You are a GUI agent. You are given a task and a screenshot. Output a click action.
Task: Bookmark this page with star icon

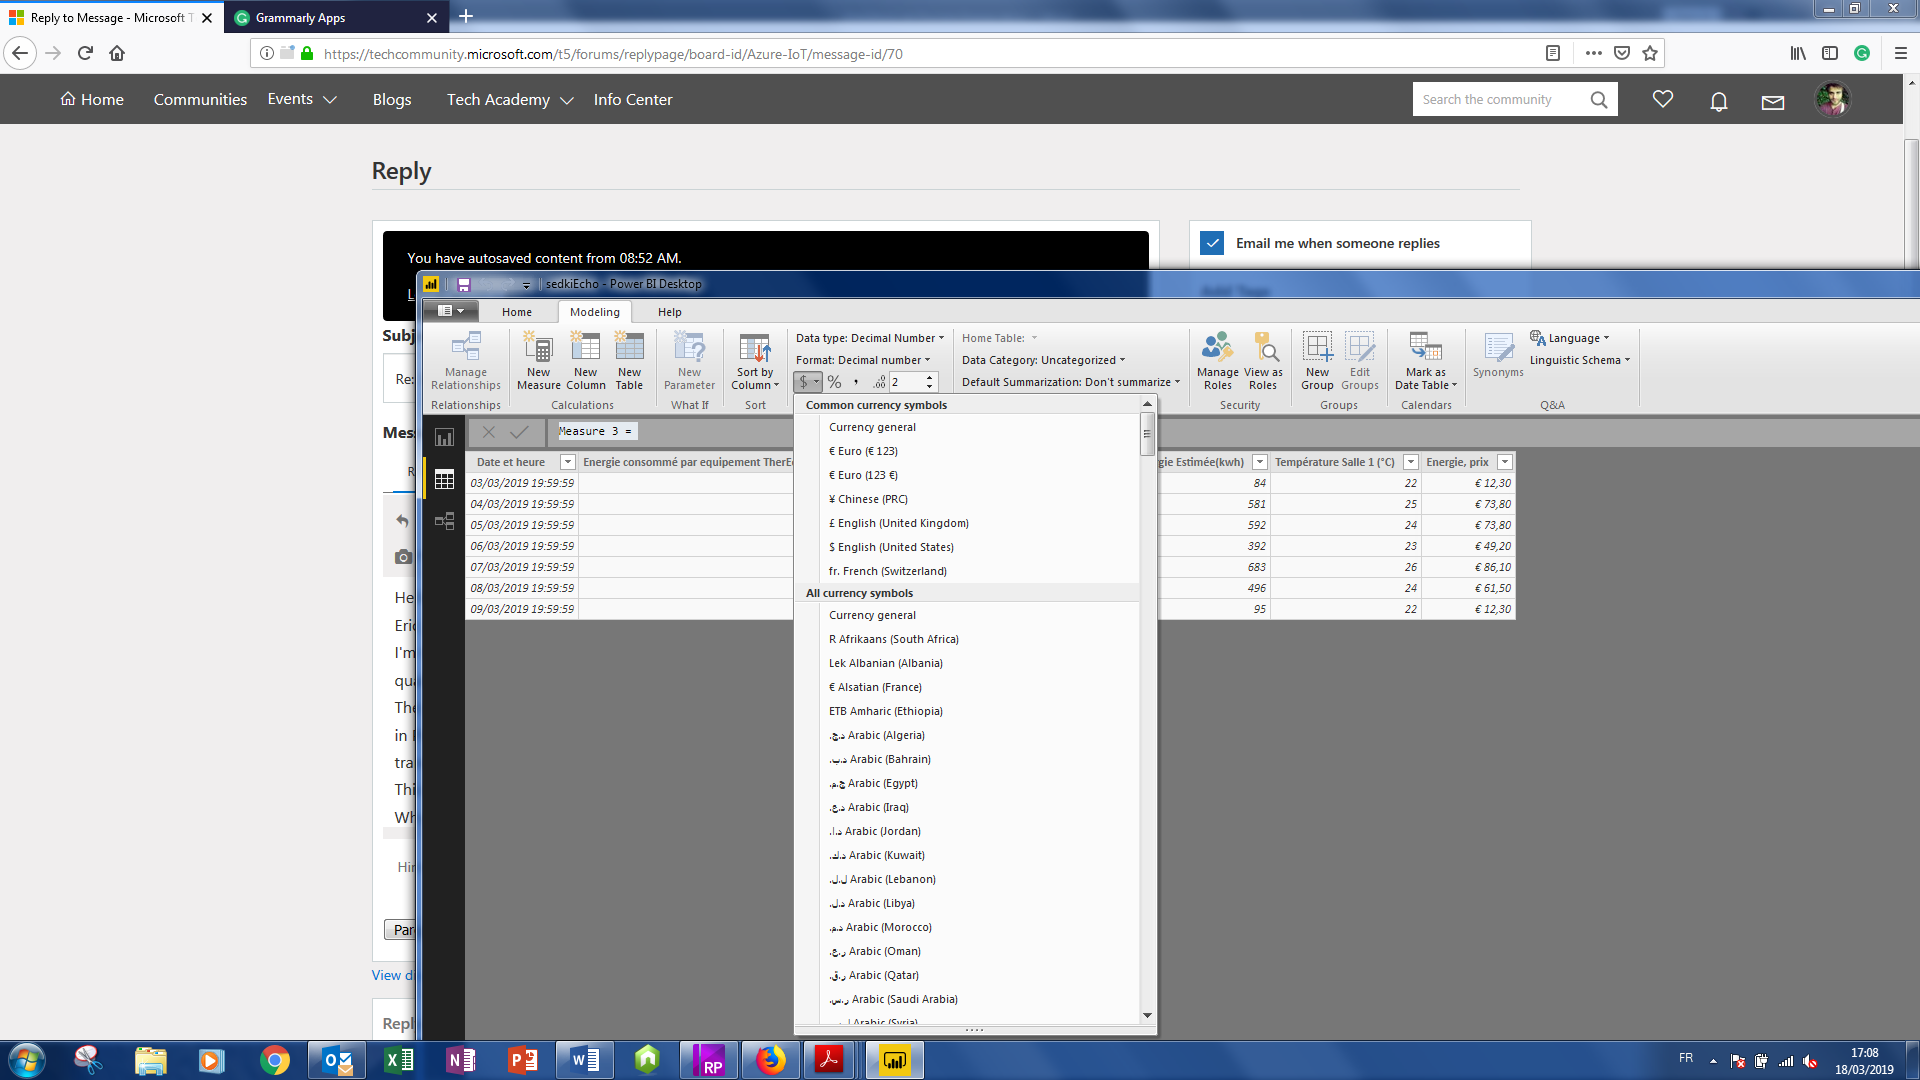[x=1650, y=53]
